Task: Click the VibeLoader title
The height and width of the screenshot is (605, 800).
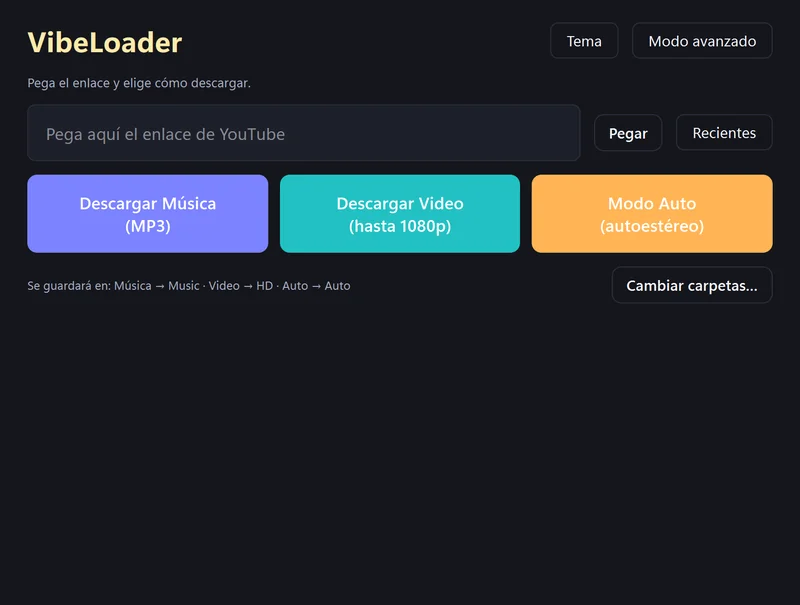Action: [105, 42]
